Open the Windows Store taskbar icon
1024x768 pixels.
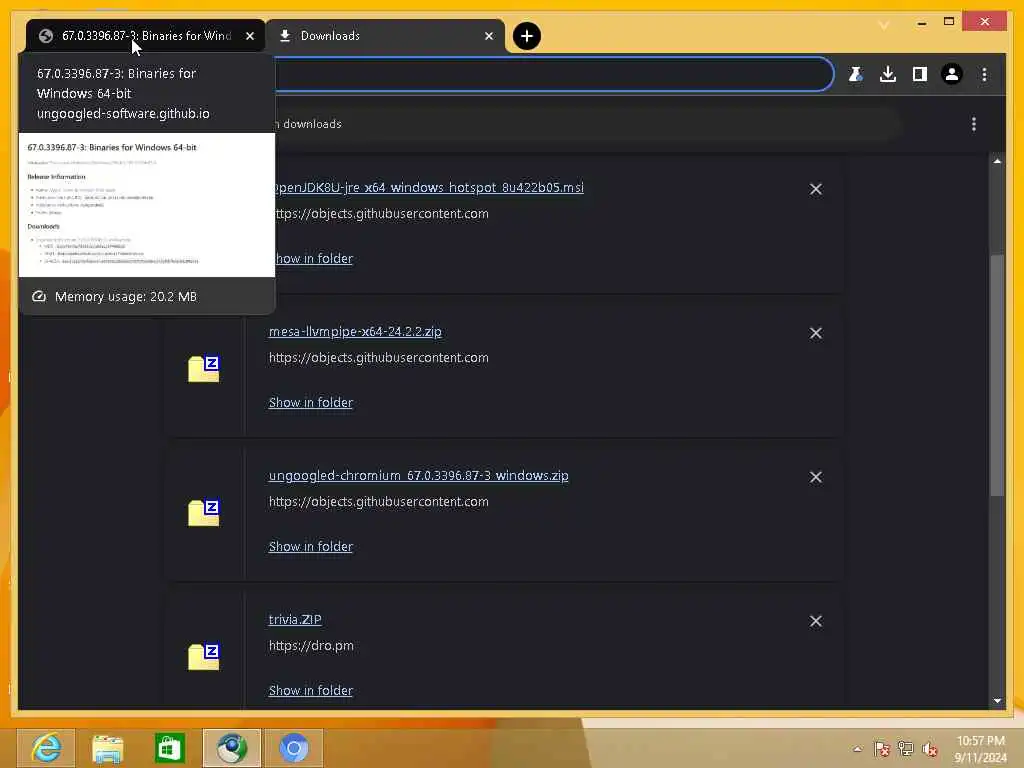170,748
